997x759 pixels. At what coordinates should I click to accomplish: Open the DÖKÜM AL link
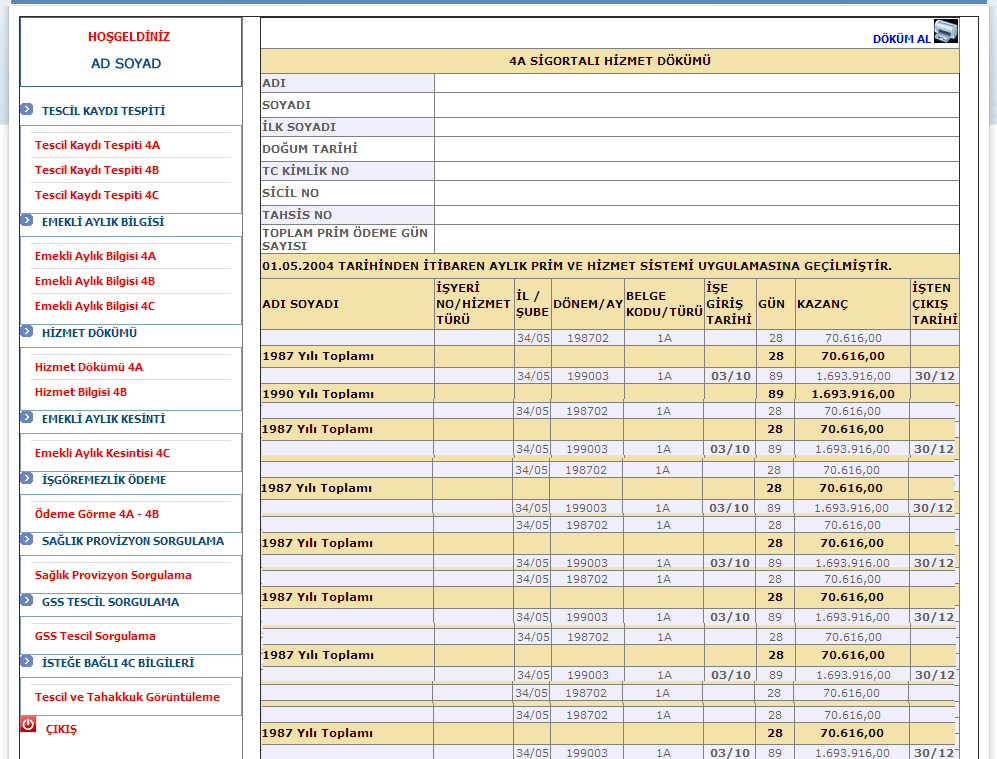pyautogui.click(x=901, y=39)
